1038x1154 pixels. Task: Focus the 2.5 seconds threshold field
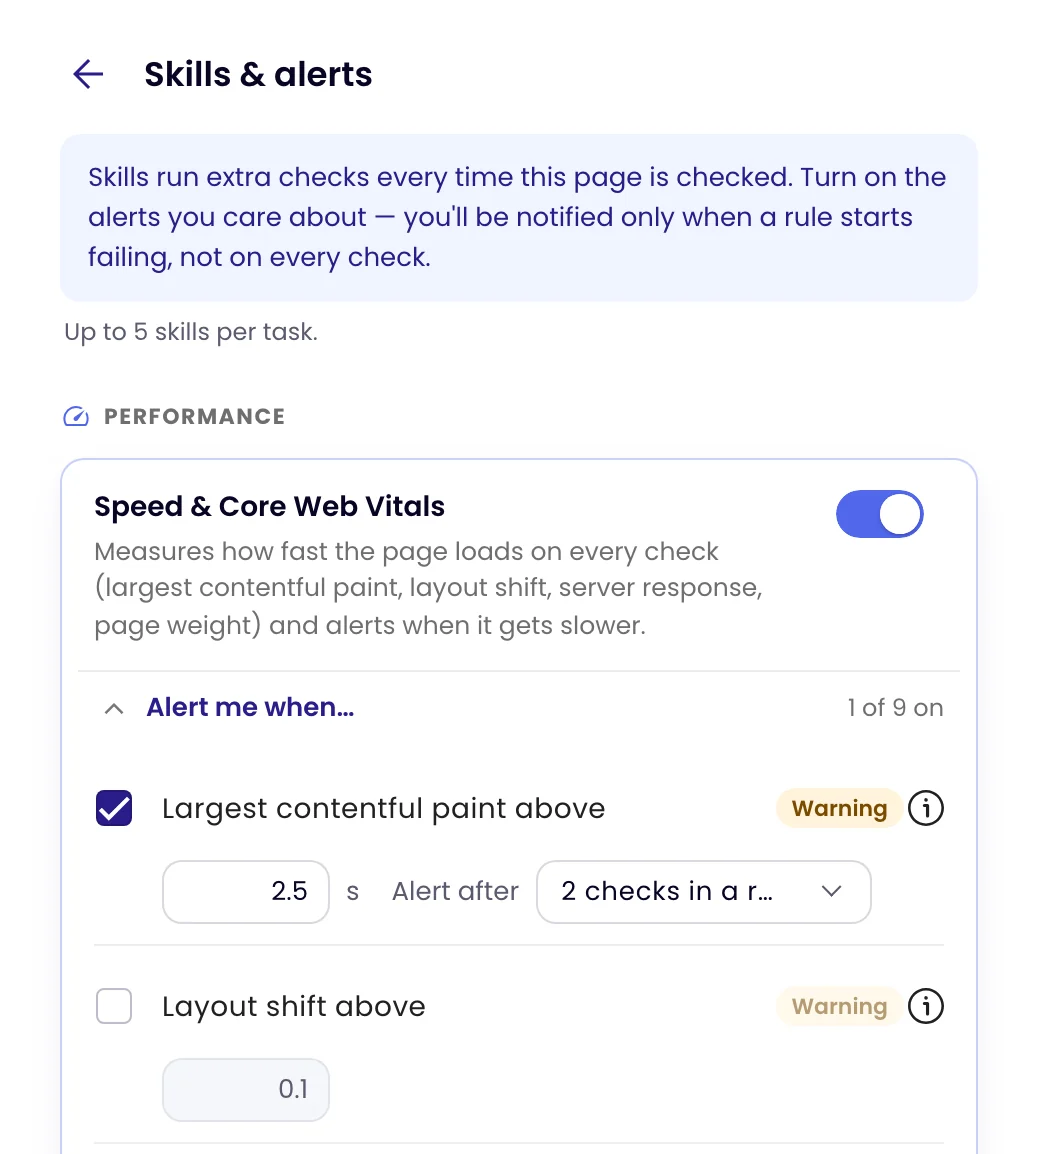pyautogui.click(x=246, y=892)
